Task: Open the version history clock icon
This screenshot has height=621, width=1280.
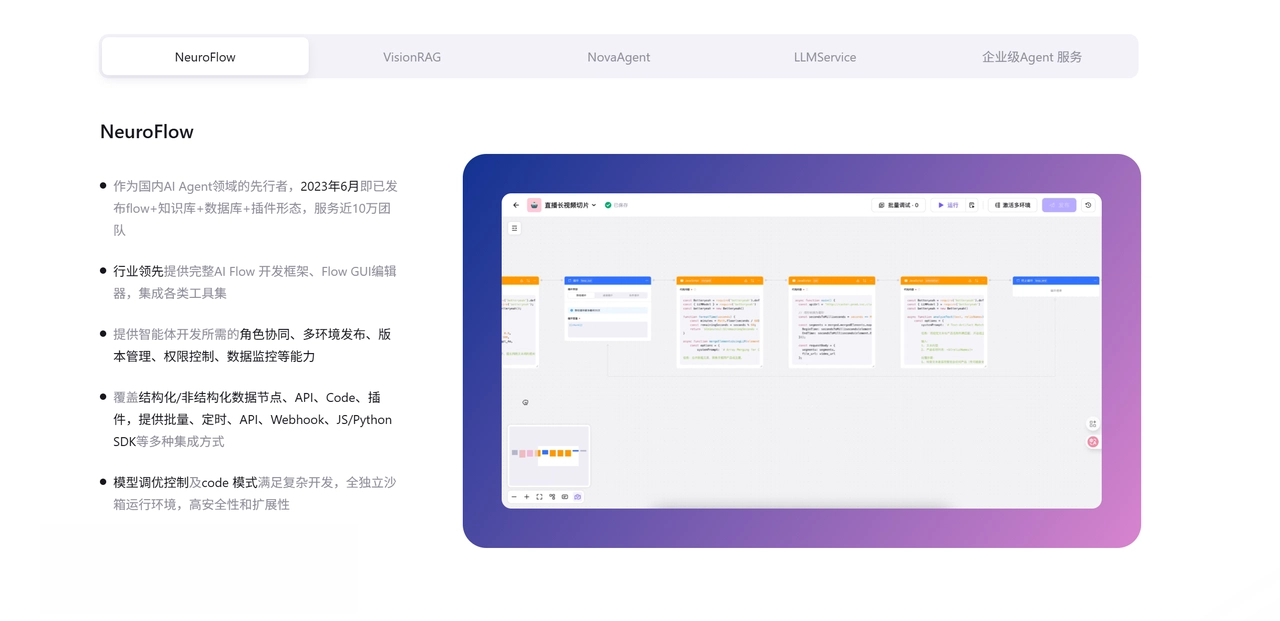Action: pyautogui.click(x=1088, y=205)
